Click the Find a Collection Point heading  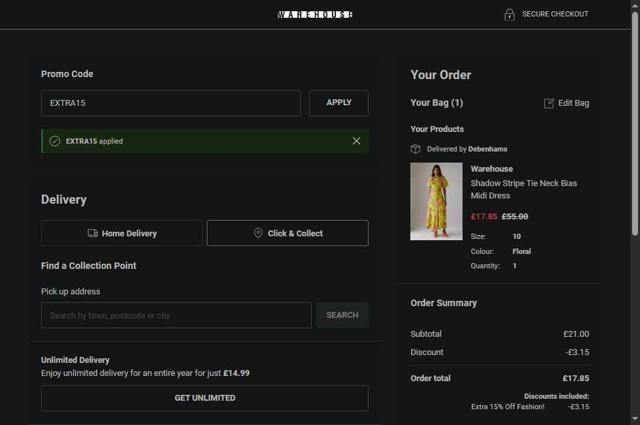[89, 266]
